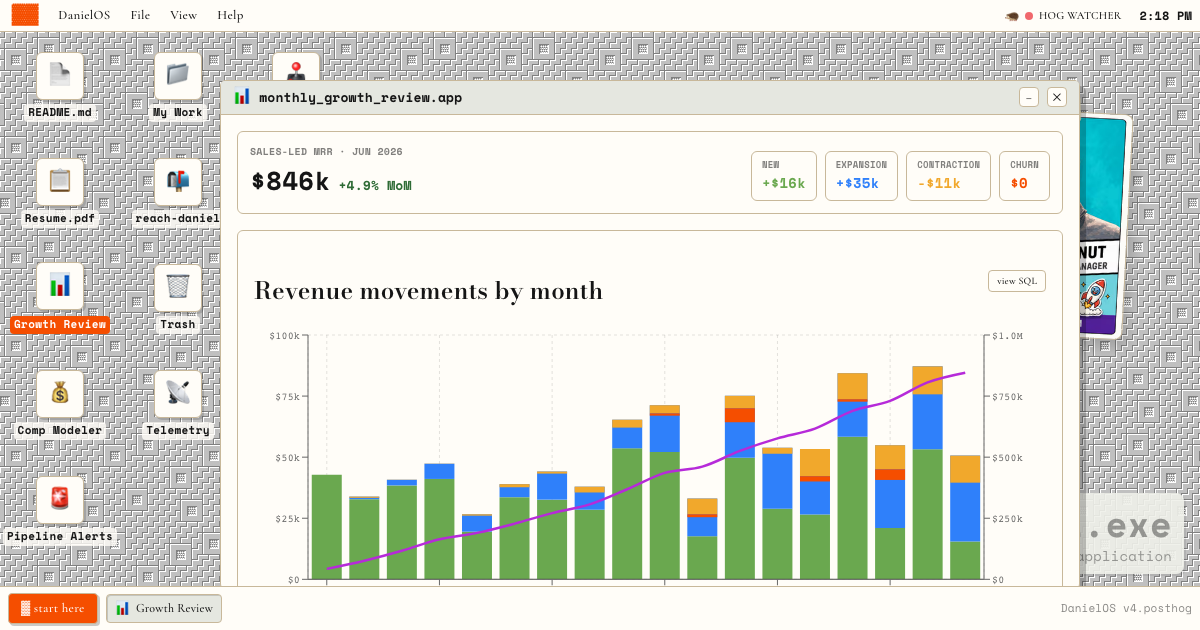The width and height of the screenshot is (1200, 630).
Task: Launch the Comp Modeler money bag icon
Action: click(60, 394)
